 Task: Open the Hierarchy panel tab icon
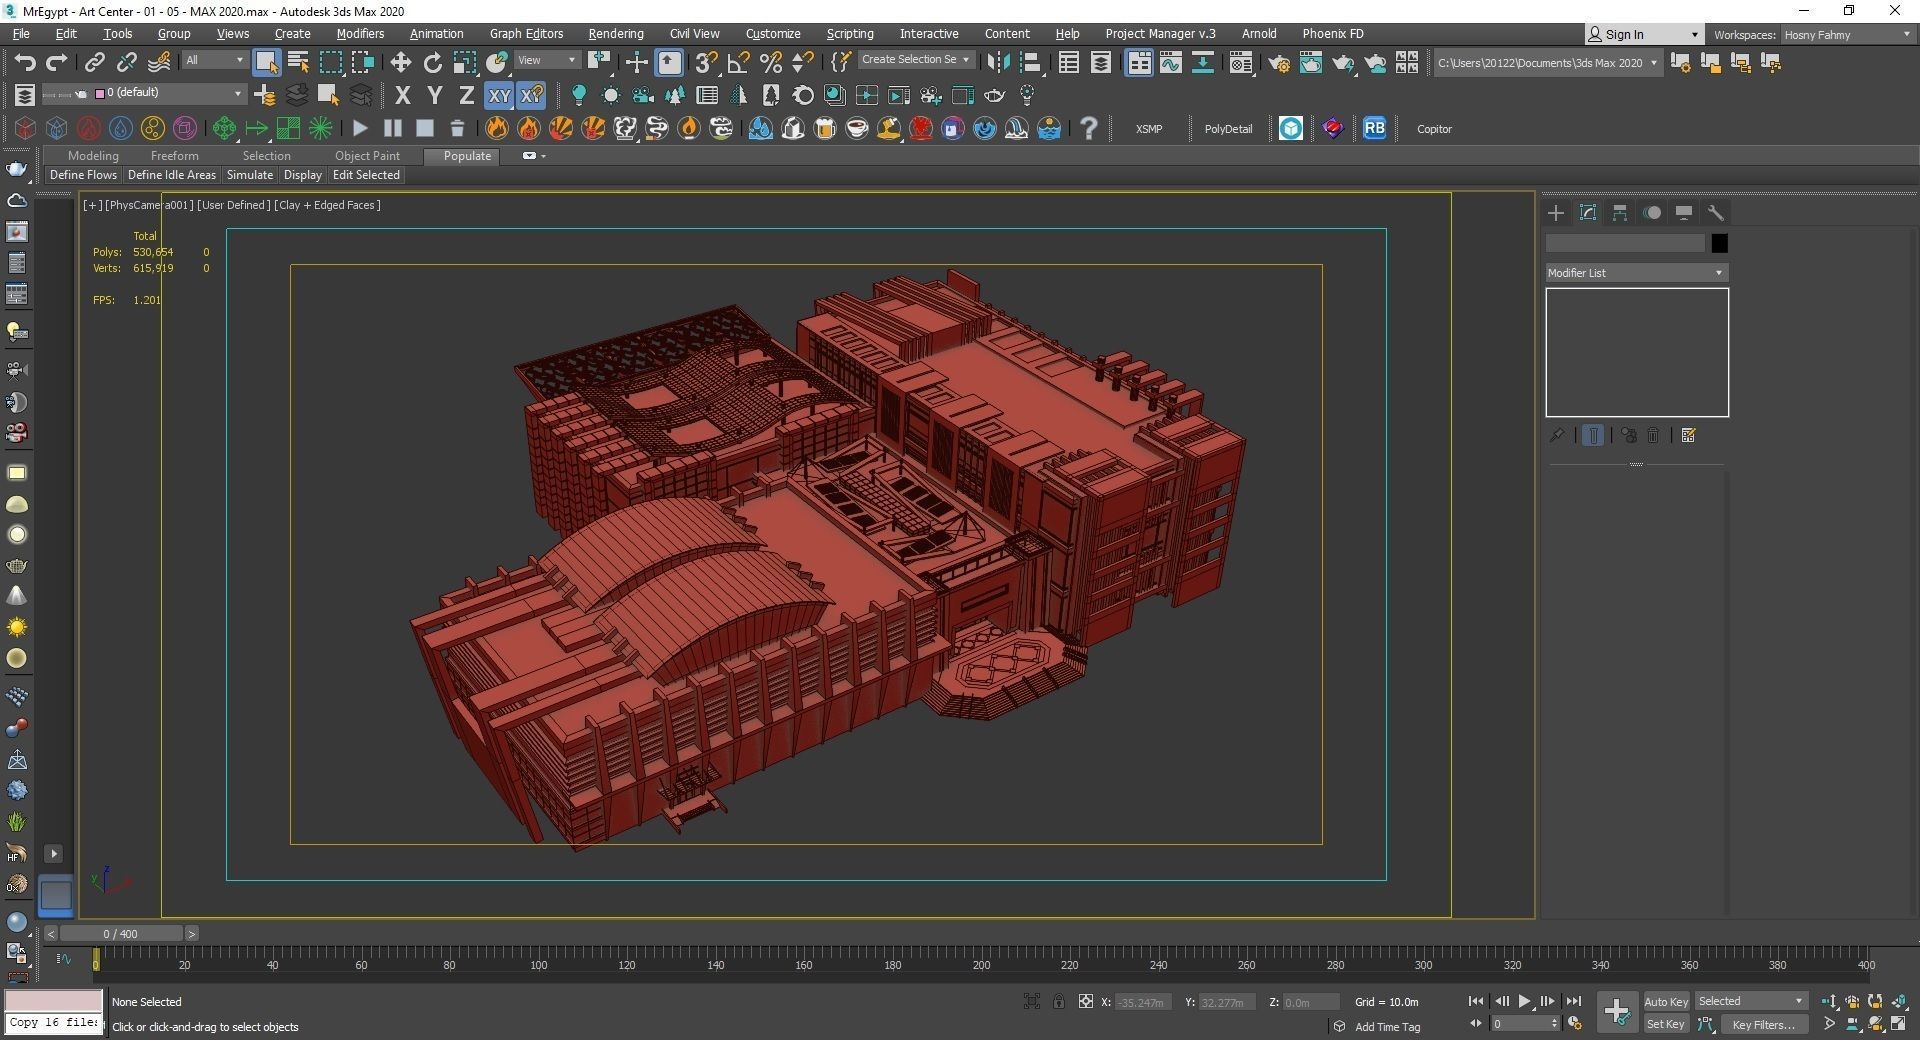coord(1620,213)
